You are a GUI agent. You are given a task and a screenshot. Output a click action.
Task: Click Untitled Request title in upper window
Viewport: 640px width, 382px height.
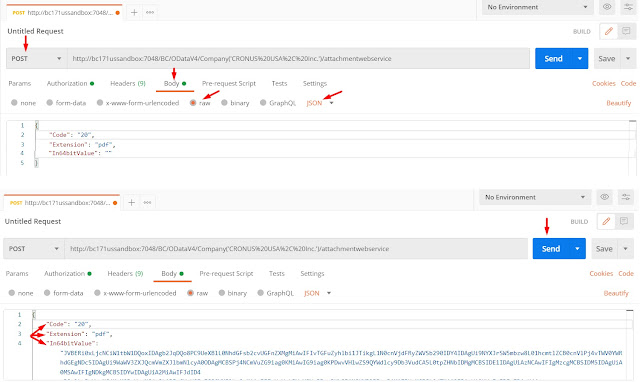[36, 31]
